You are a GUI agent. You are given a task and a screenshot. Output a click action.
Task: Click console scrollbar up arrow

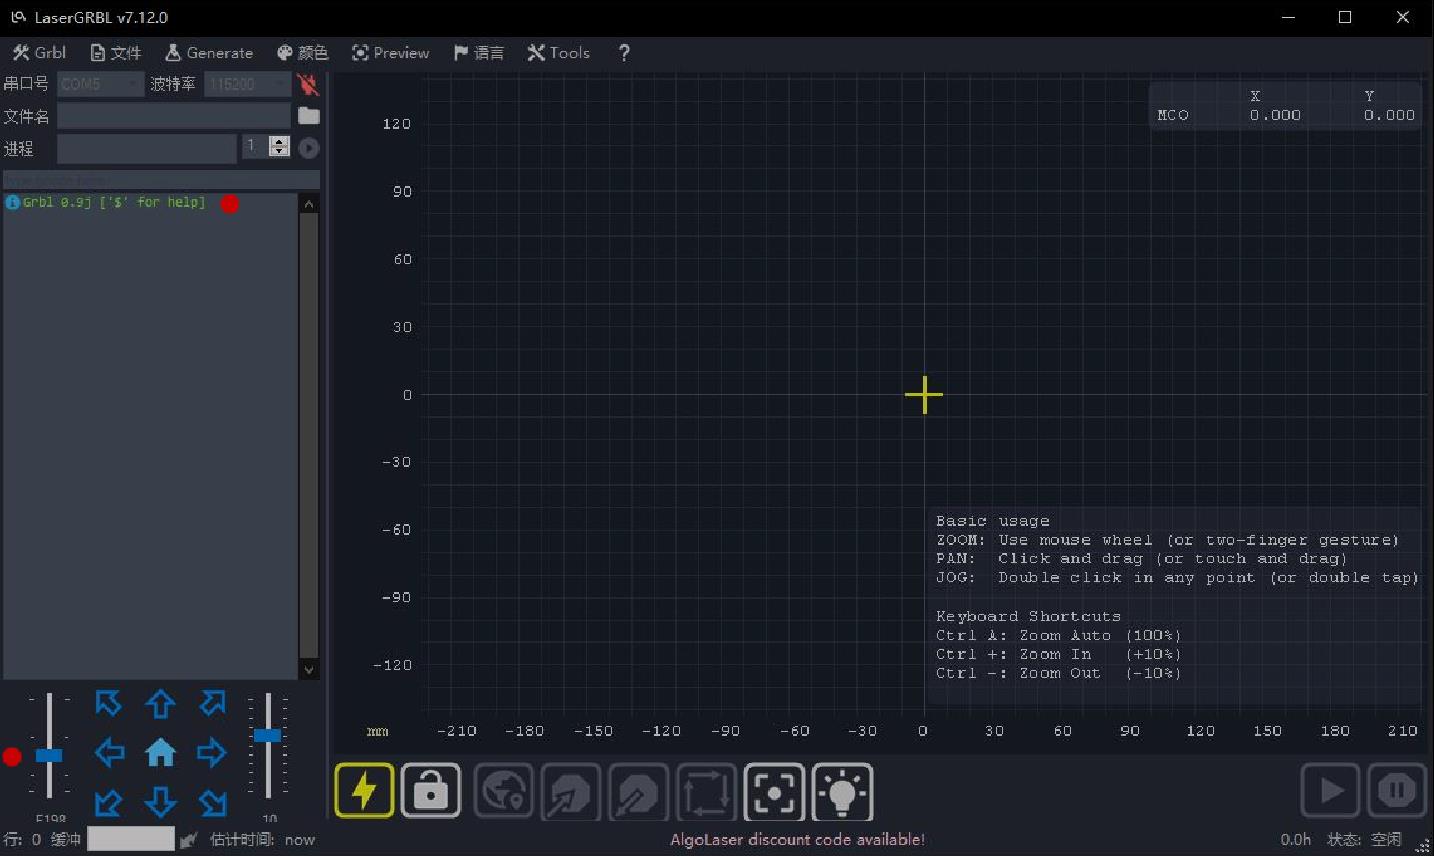click(x=309, y=204)
